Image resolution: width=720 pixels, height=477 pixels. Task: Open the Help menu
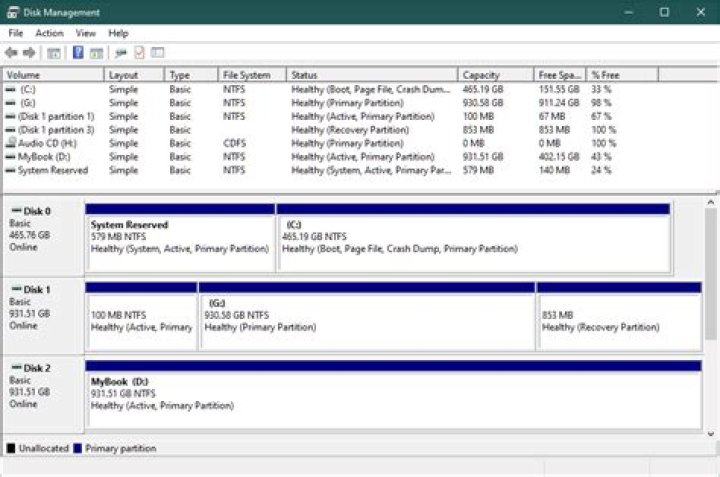(x=118, y=33)
